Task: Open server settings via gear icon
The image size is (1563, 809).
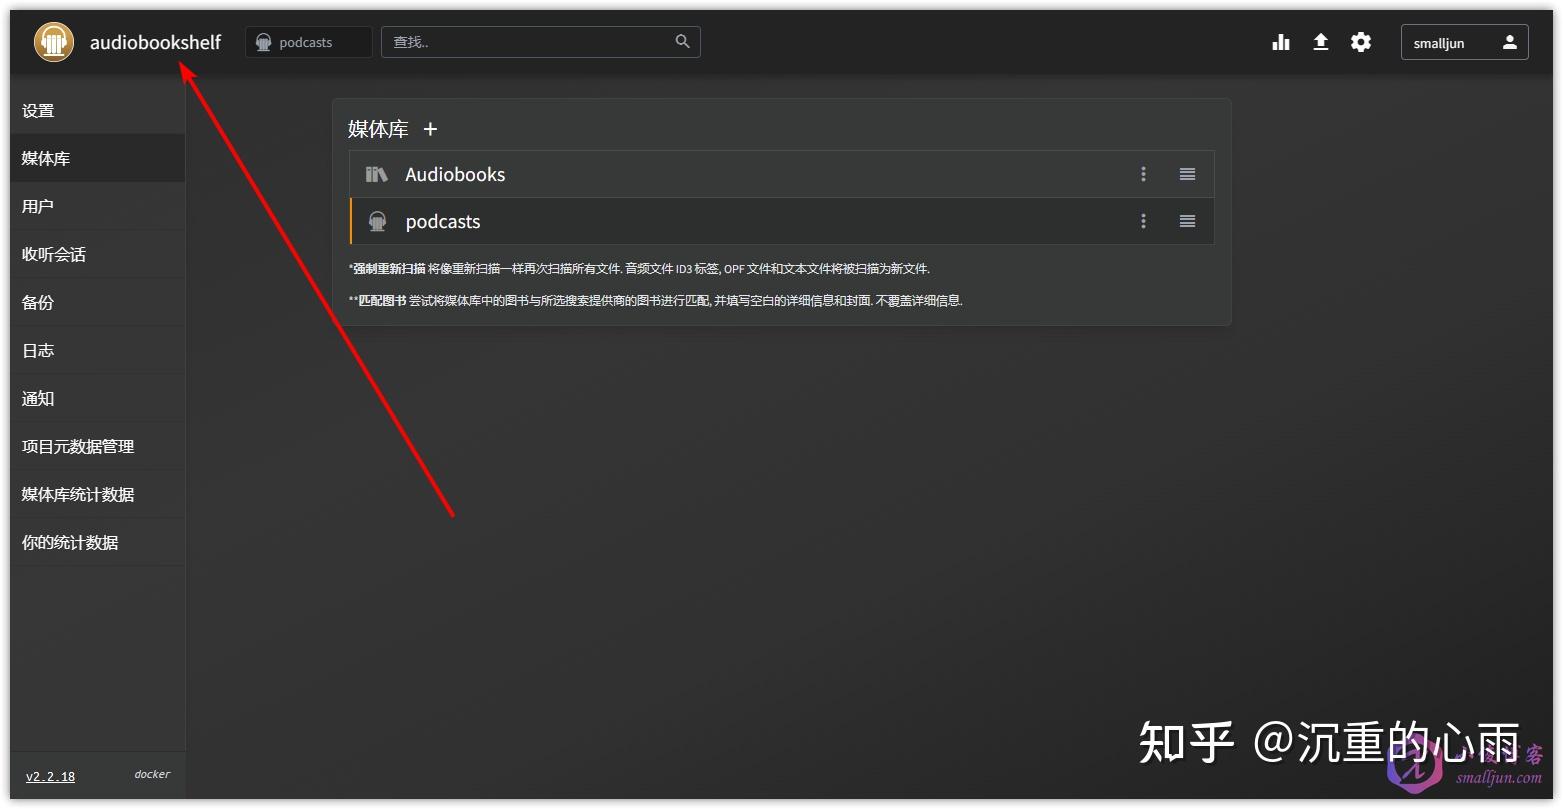Action: pyautogui.click(x=1361, y=42)
